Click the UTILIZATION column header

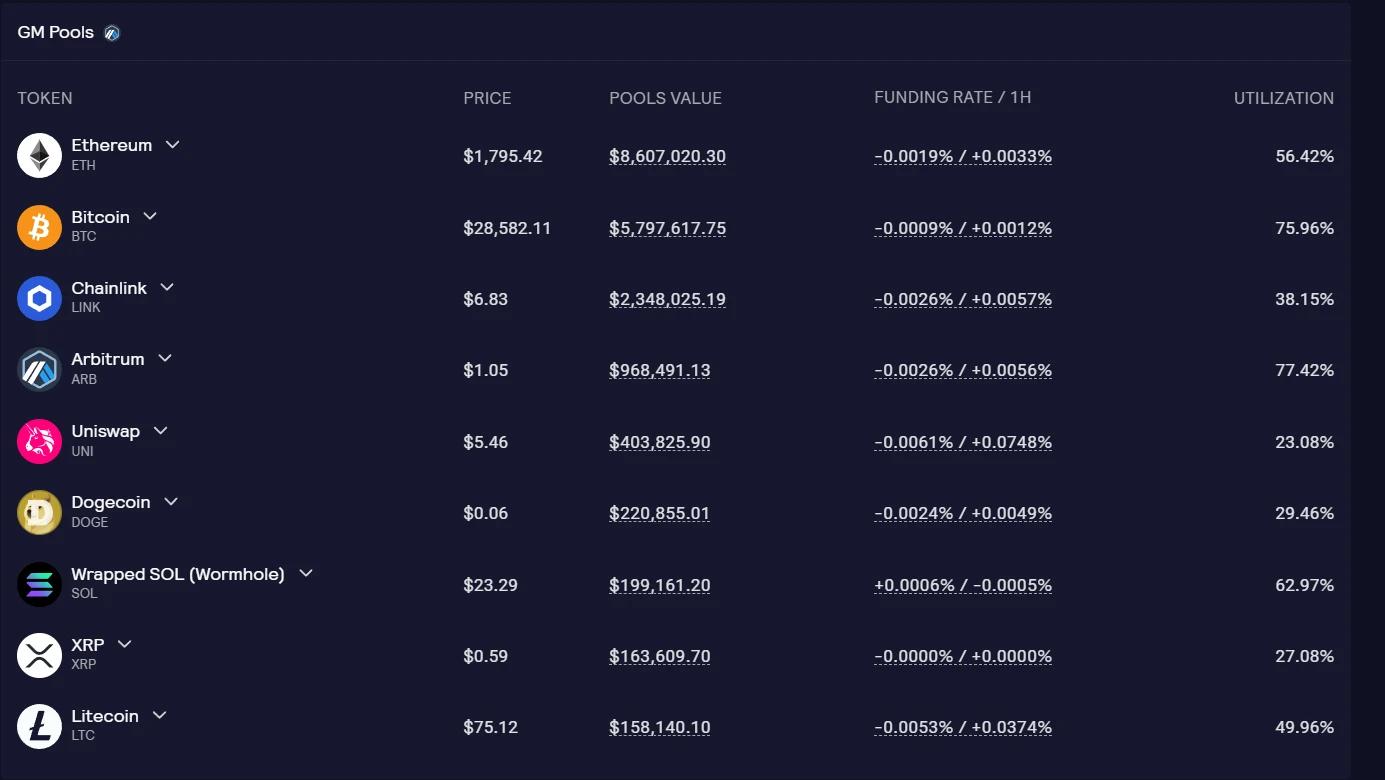pyautogui.click(x=1283, y=98)
